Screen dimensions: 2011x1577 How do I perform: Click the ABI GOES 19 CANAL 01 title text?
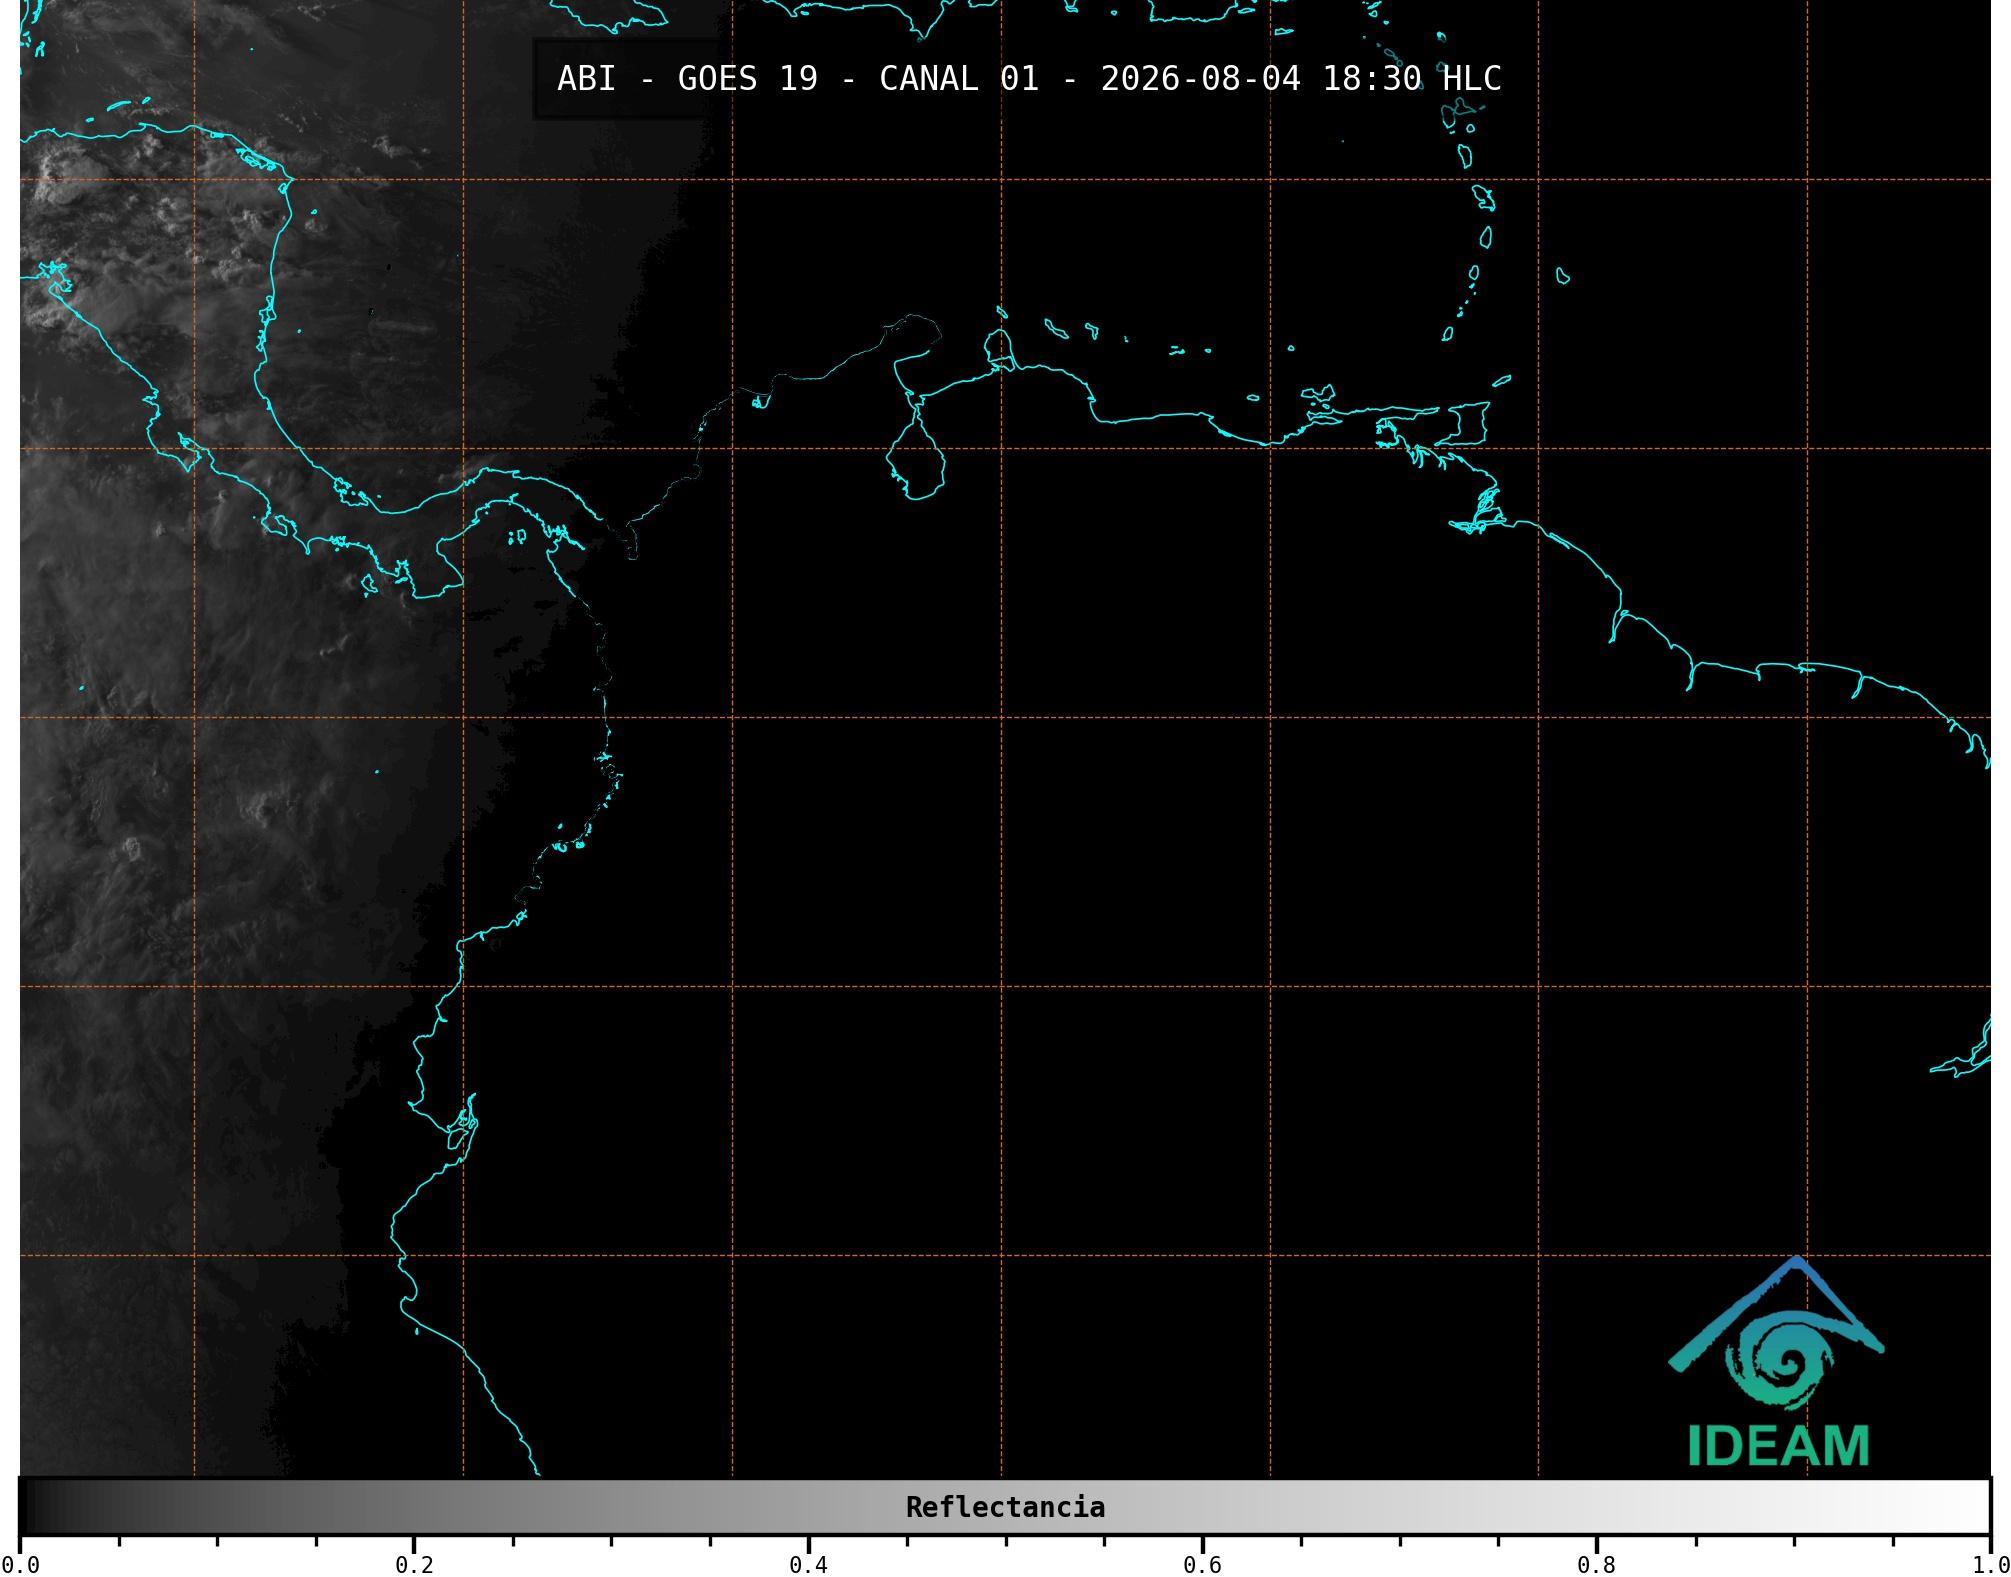(1029, 78)
